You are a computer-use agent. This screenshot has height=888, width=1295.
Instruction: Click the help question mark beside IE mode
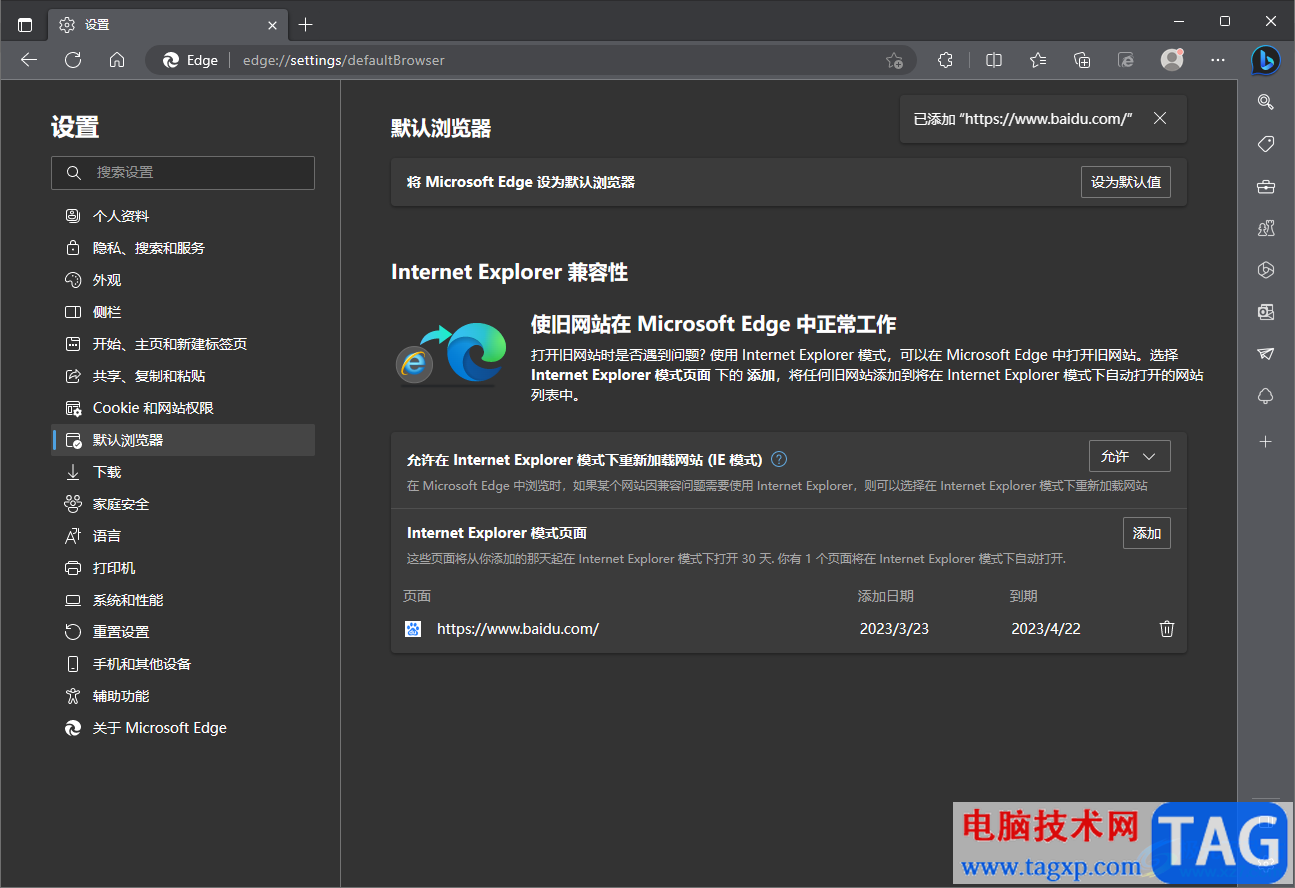(x=779, y=460)
